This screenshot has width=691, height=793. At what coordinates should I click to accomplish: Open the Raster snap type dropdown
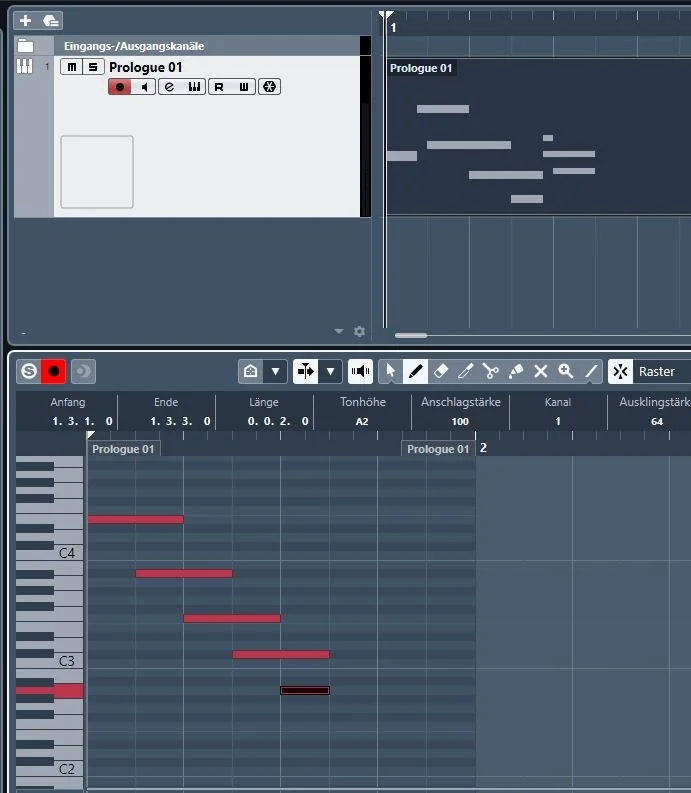click(662, 371)
